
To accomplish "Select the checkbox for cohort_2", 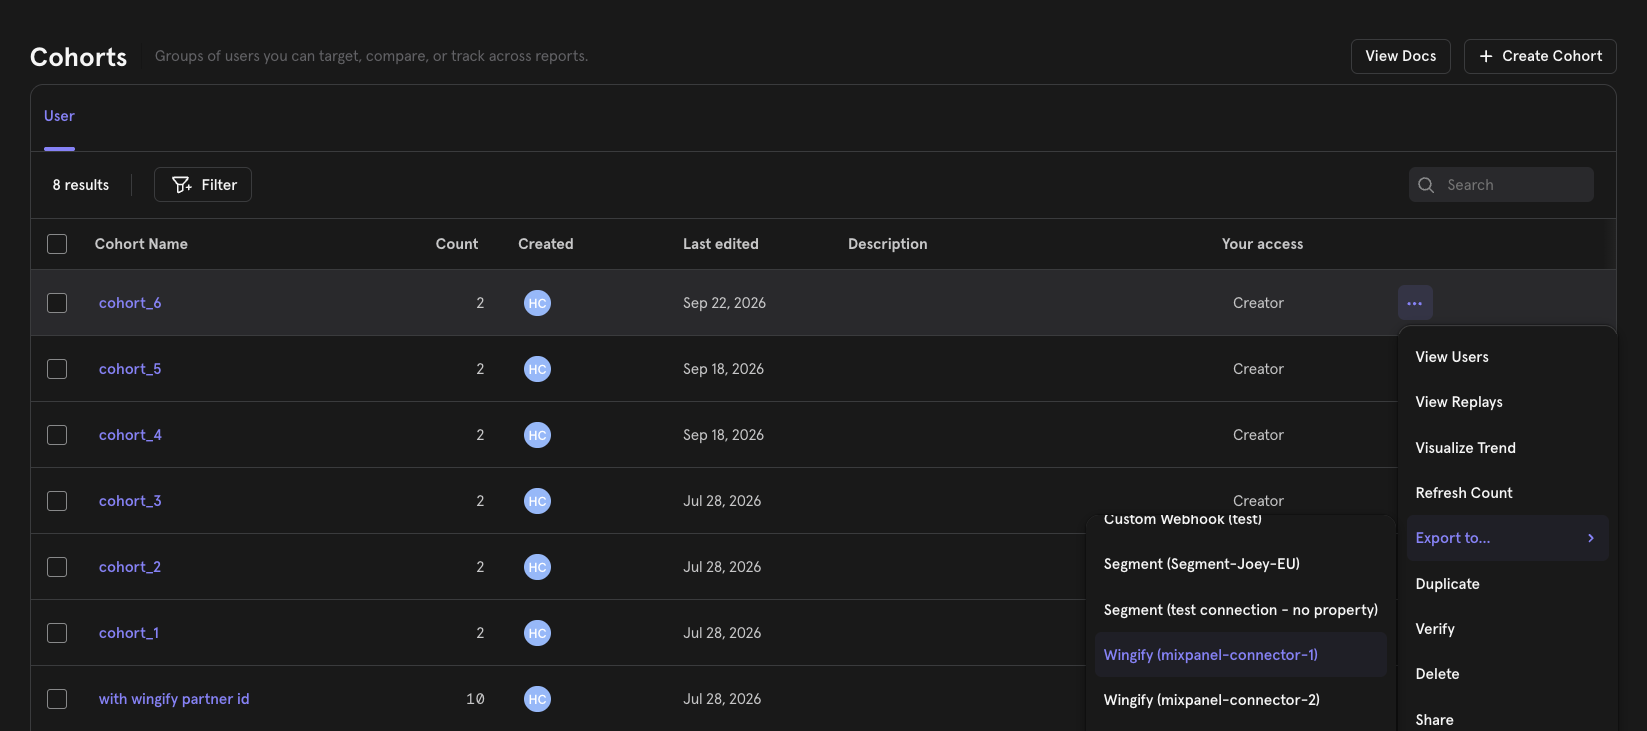I will pos(57,567).
